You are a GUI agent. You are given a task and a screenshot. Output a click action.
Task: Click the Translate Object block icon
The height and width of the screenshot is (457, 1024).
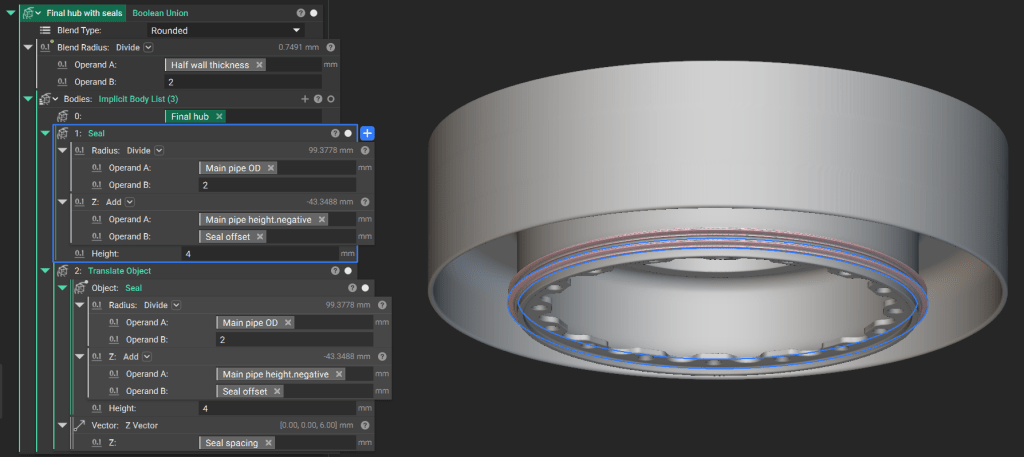(x=62, y=271)
